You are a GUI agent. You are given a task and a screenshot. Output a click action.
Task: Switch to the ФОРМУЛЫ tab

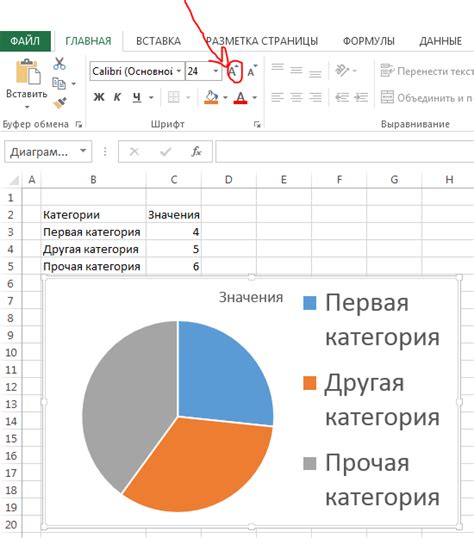[369, 41]
